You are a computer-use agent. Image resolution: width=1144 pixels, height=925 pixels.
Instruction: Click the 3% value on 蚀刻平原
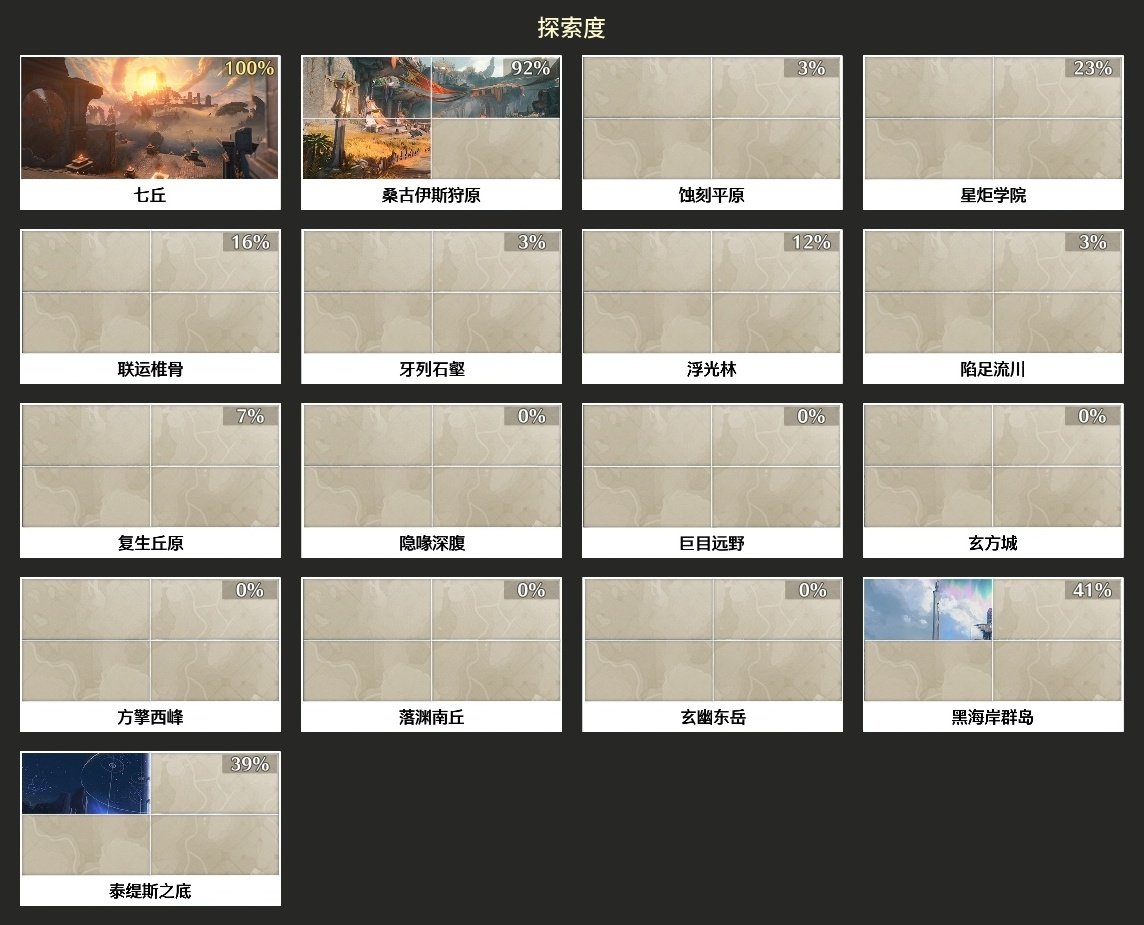[x=811, y=68]
